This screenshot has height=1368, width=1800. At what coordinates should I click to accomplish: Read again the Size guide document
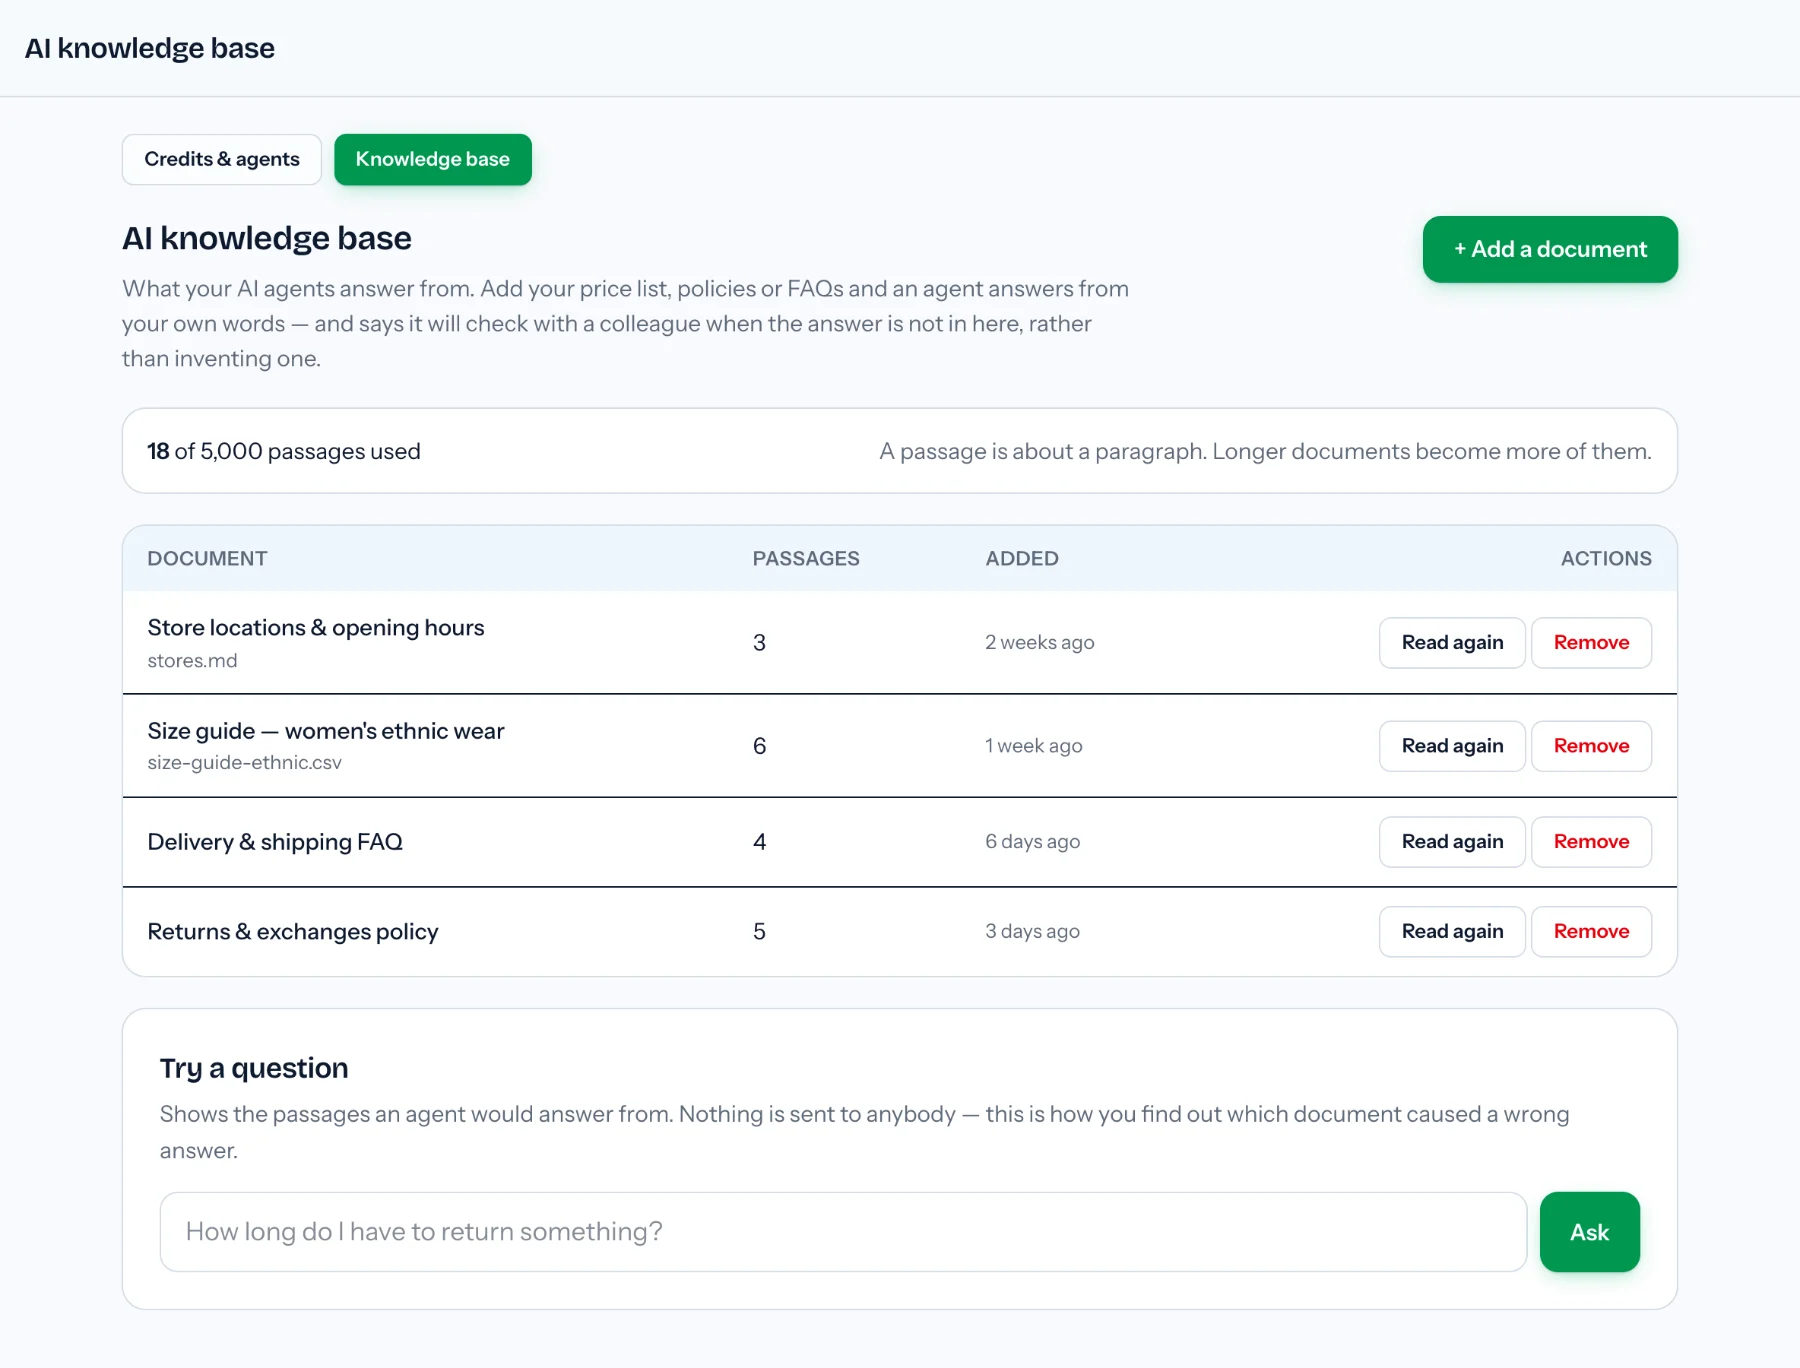[1452, 746]
